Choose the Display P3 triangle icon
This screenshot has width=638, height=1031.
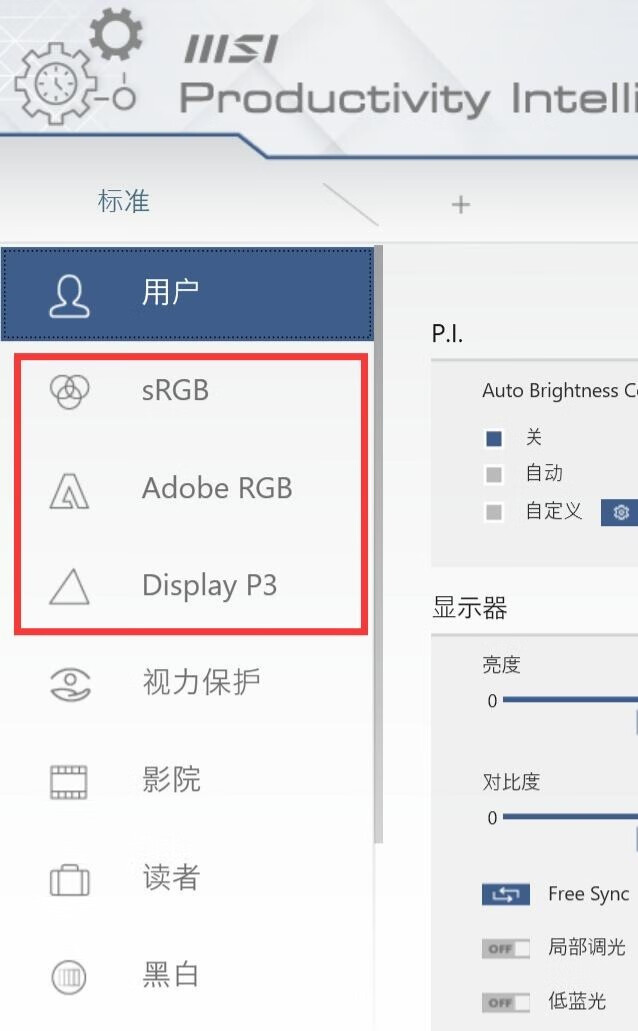[69, 587]
